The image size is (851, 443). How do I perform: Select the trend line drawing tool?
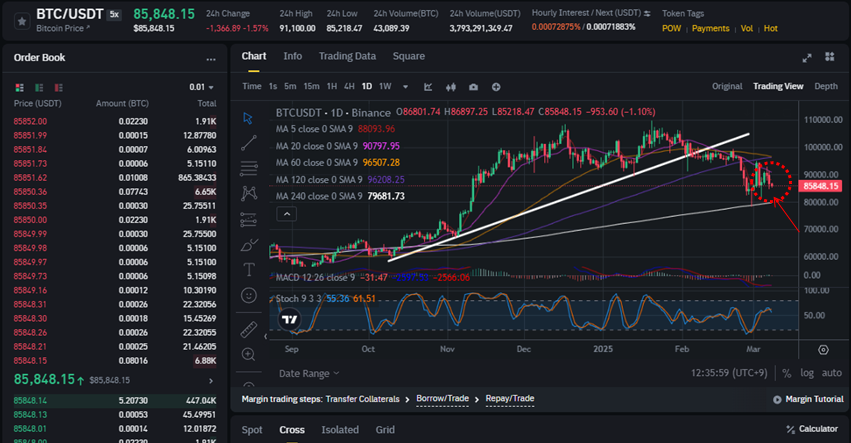point(249,143)
